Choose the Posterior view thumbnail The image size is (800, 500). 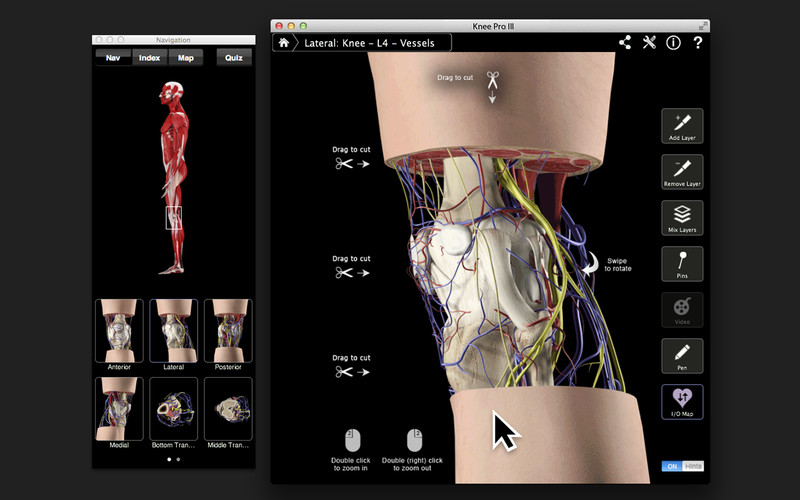click(228, 331)
